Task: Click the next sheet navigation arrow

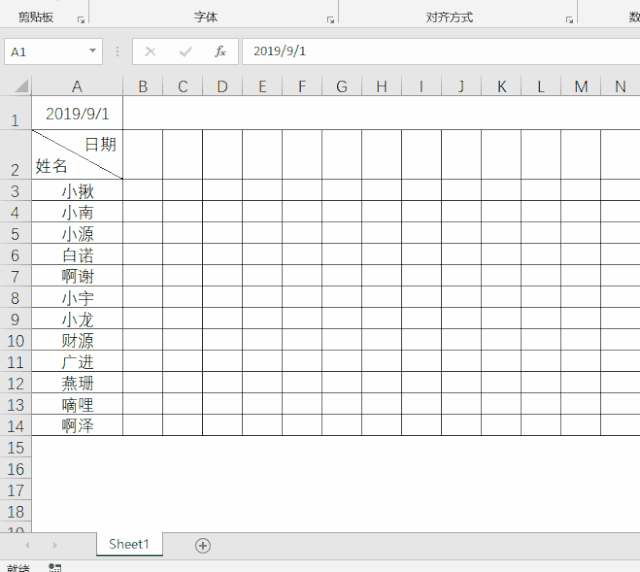Action: 55,545
